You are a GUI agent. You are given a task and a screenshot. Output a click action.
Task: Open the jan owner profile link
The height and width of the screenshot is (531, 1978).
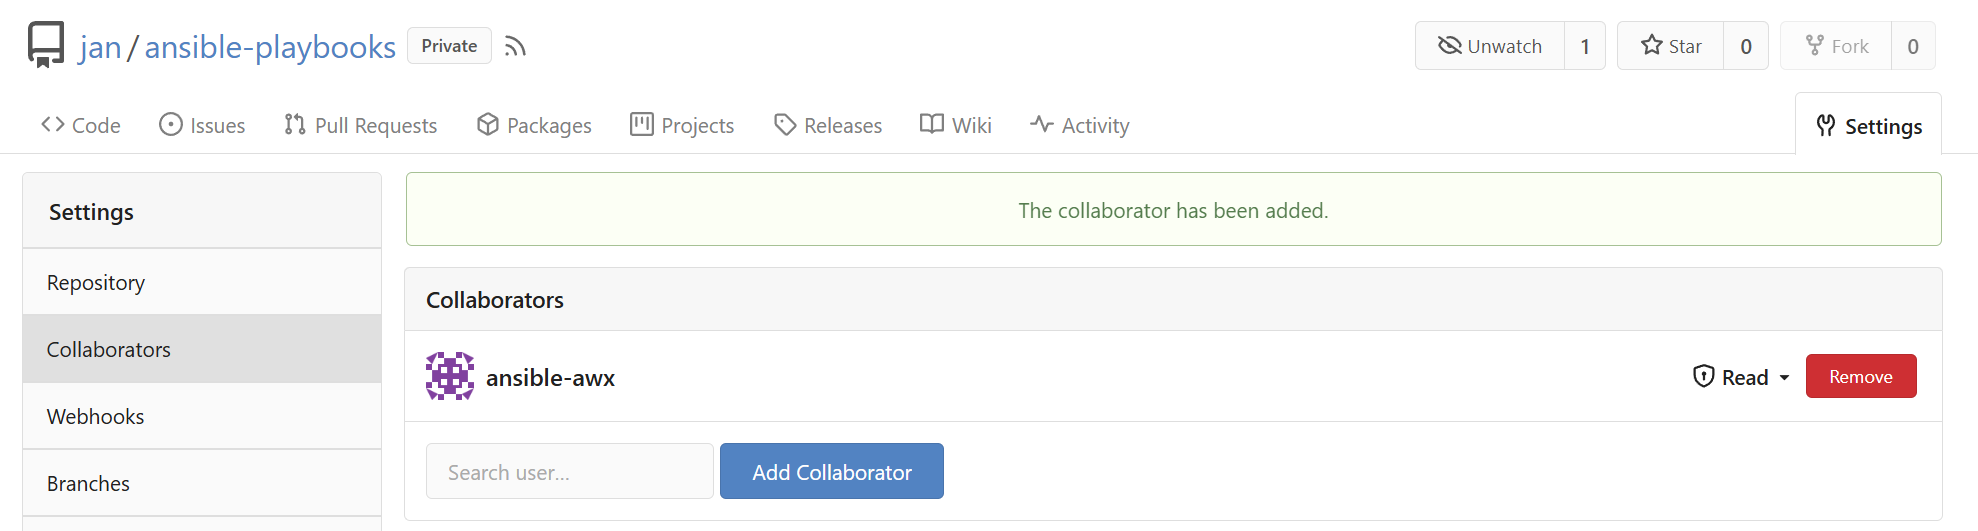pyautogui.click(x=100, y=47)
